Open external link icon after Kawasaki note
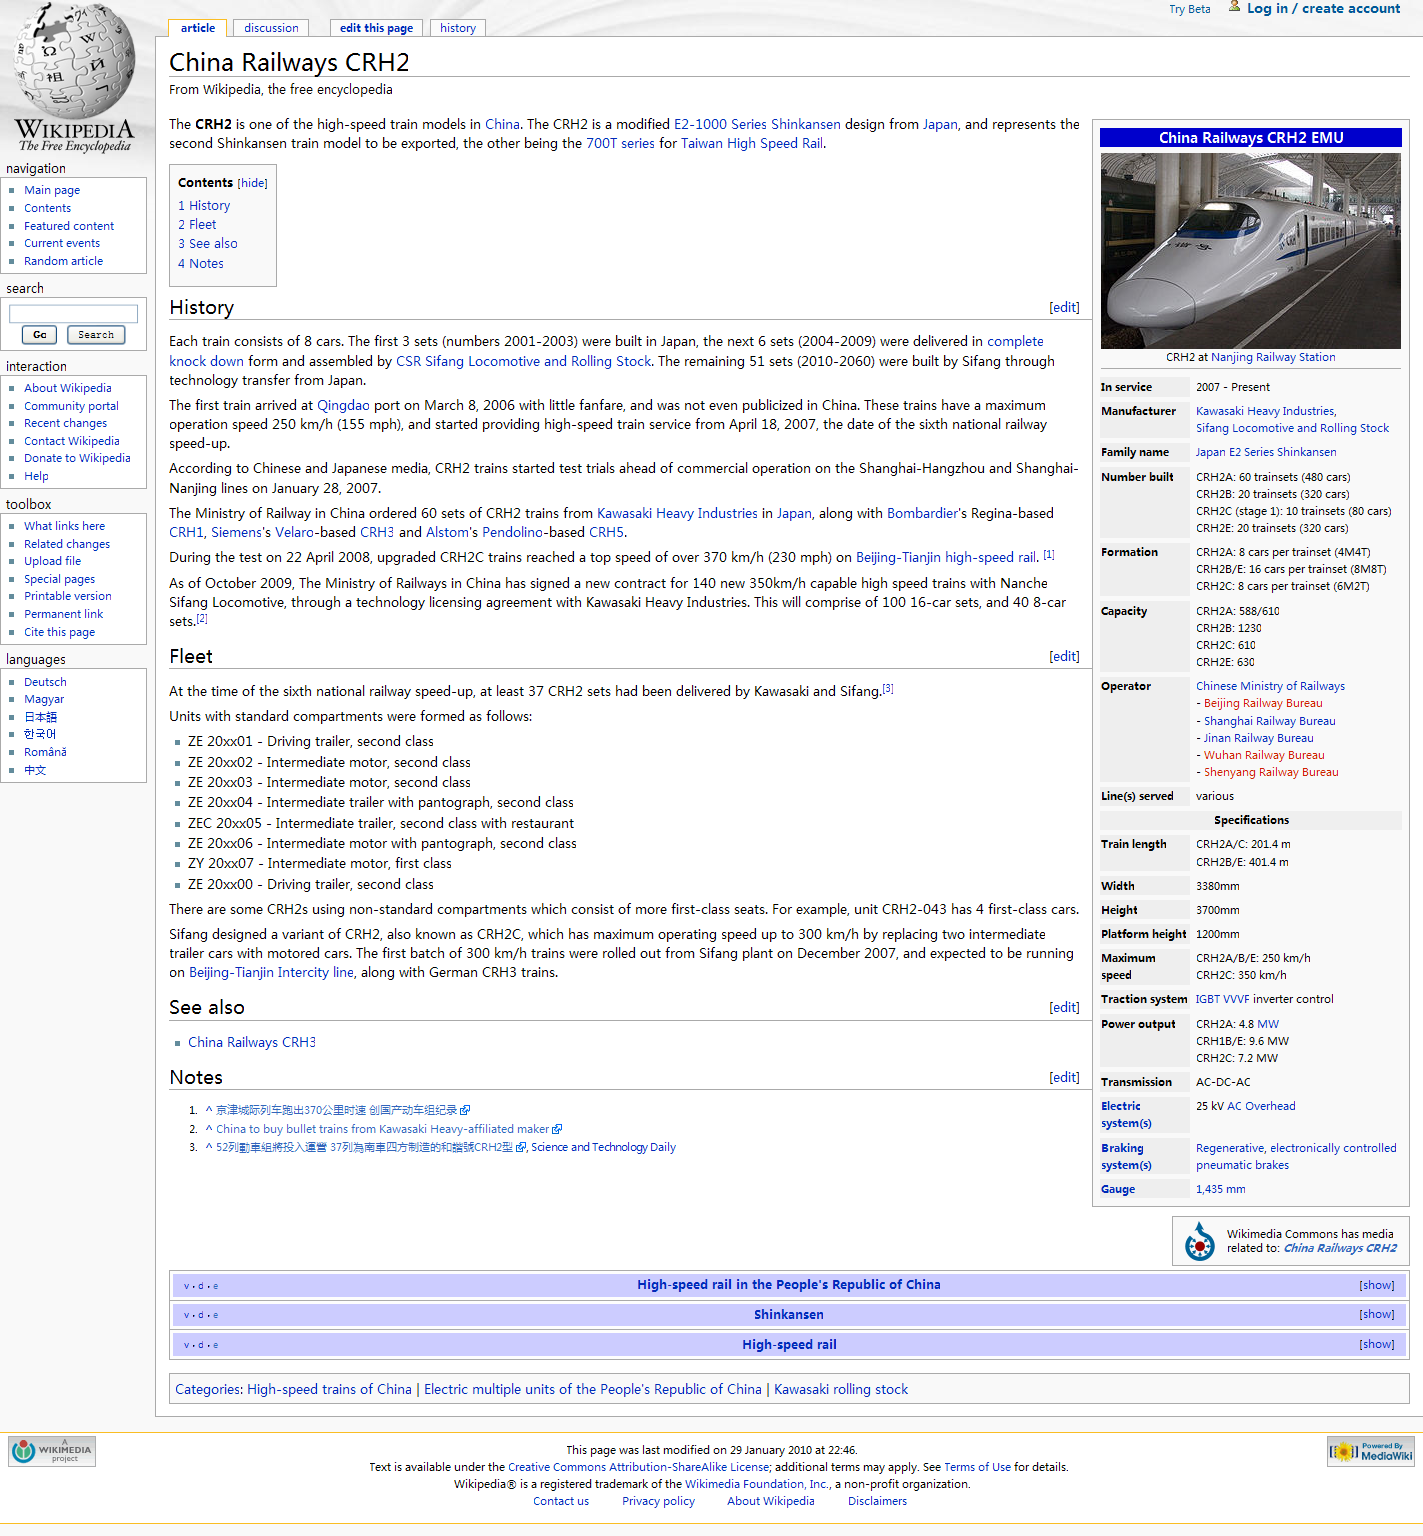 557,1129
